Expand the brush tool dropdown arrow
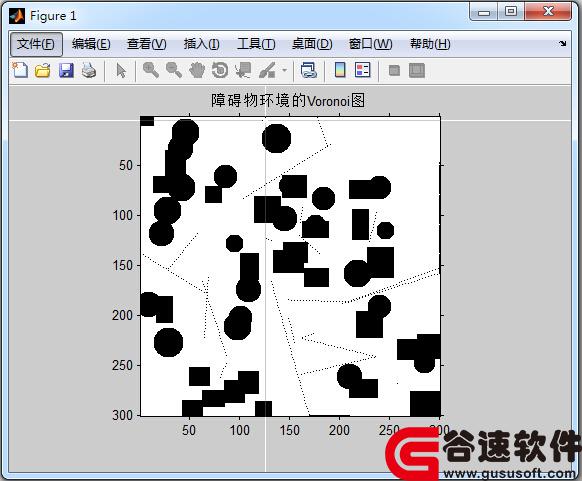Viewport: 582px width, 481px height. click(285, 70)
